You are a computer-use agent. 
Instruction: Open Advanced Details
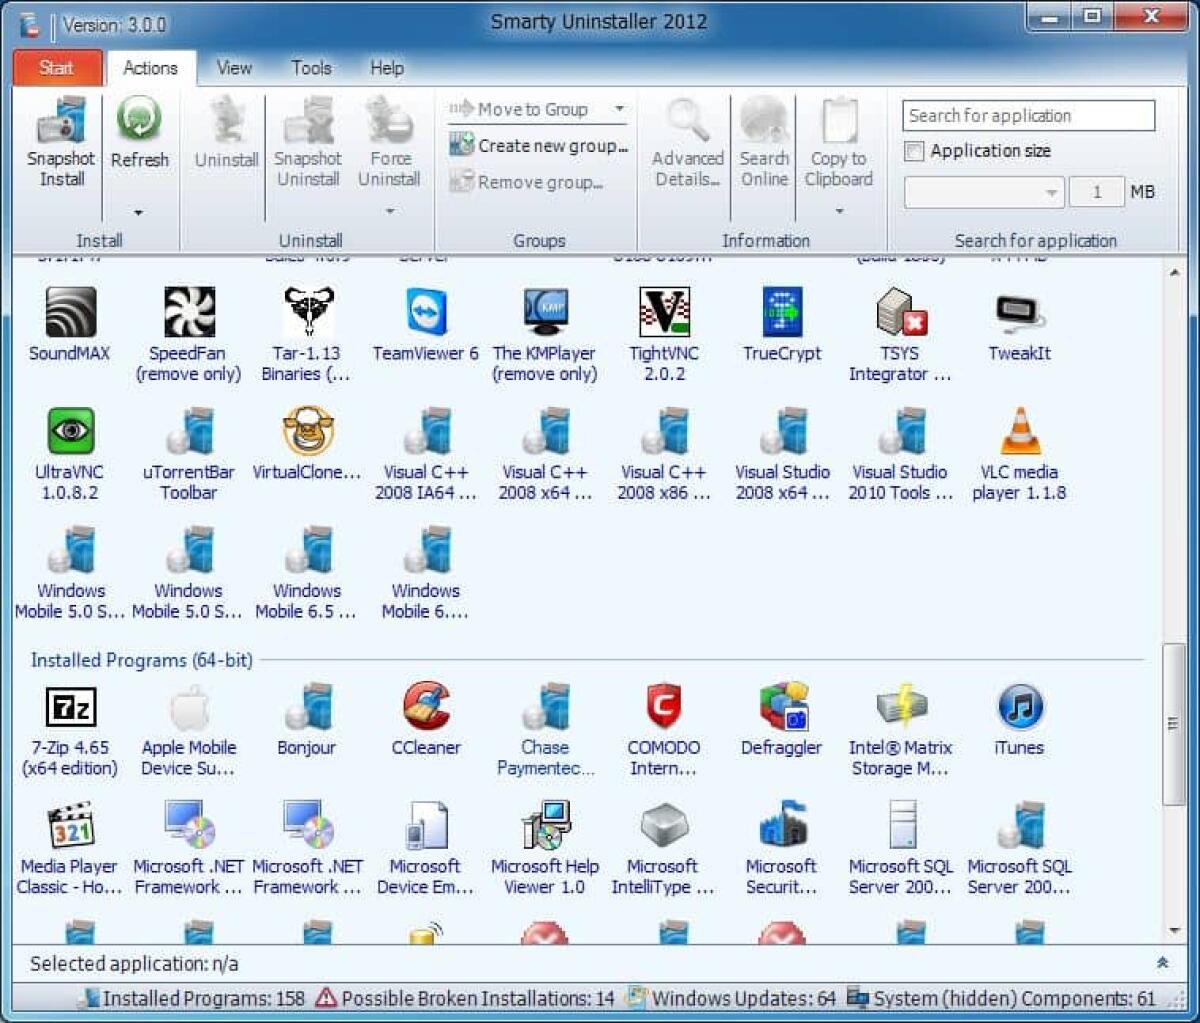tap(686, 145)
